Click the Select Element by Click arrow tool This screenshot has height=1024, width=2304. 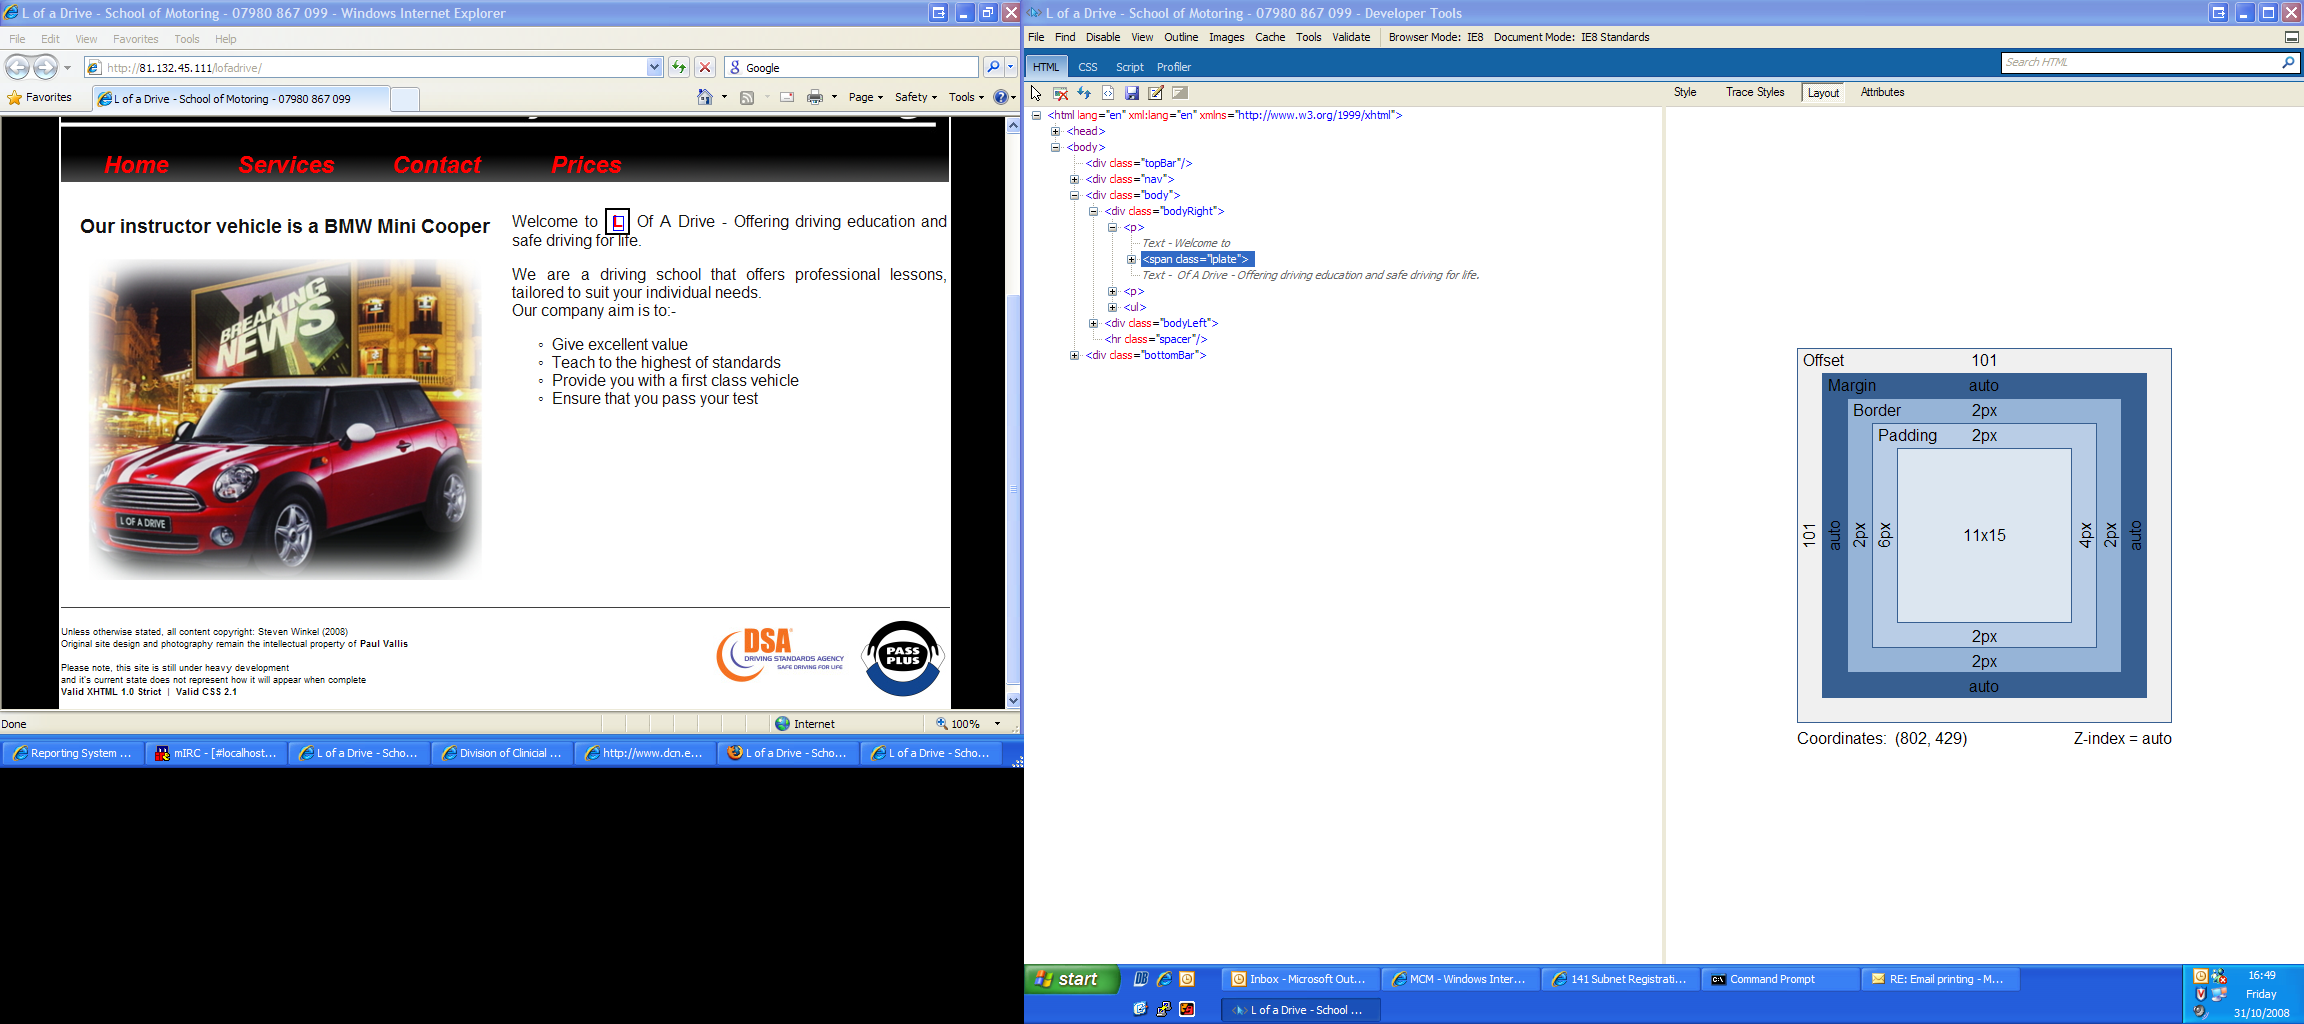point(1036,93)
